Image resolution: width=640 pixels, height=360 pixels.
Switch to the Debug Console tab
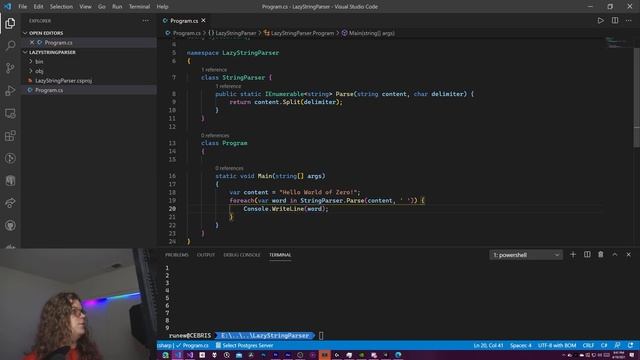point(242,255)
